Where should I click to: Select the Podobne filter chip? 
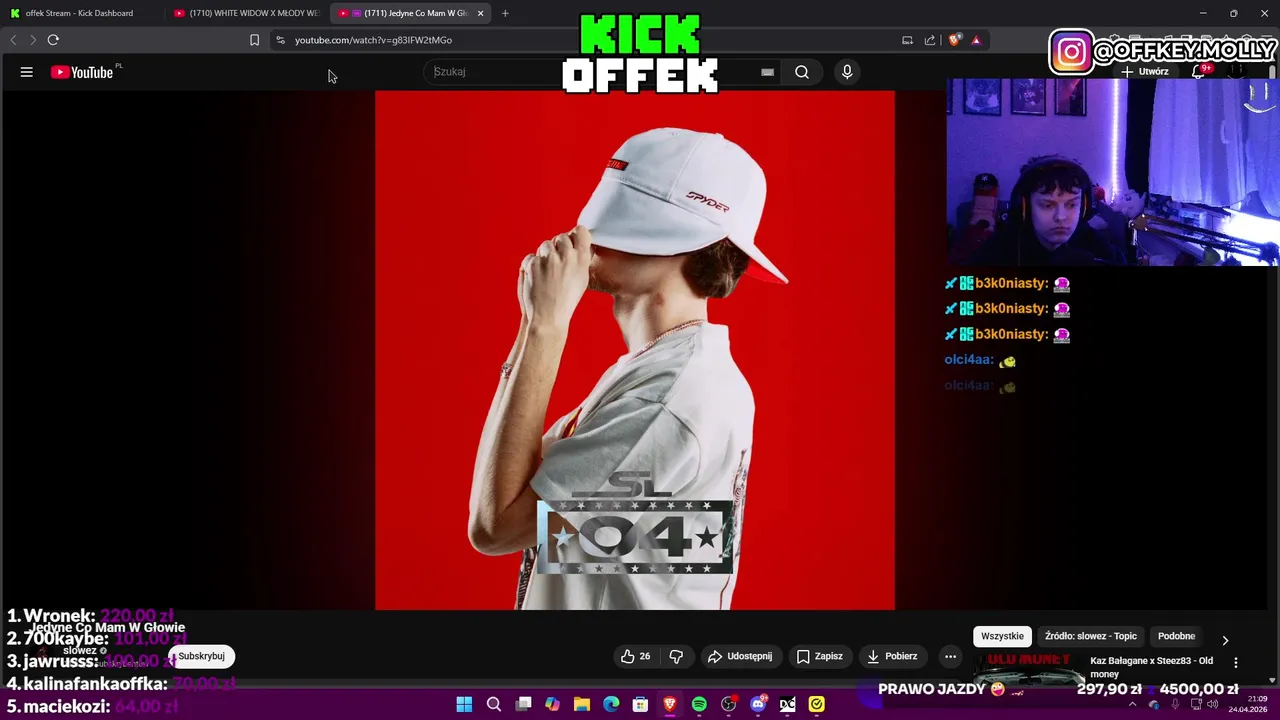1176,636
